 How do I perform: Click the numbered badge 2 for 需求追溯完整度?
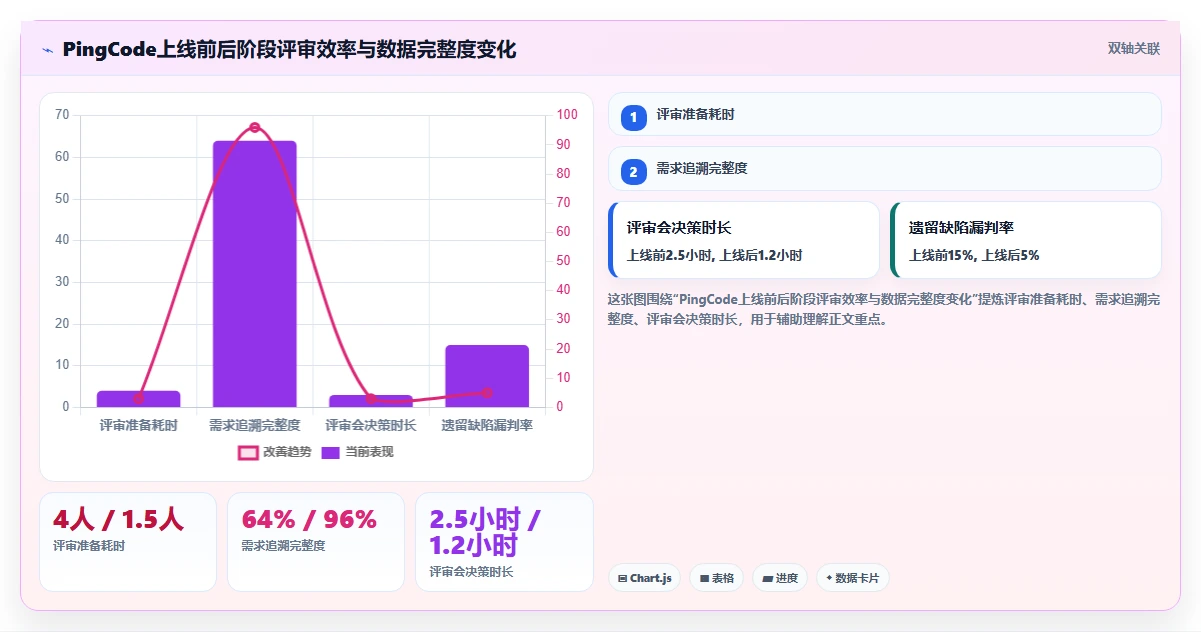coord(633,171)
